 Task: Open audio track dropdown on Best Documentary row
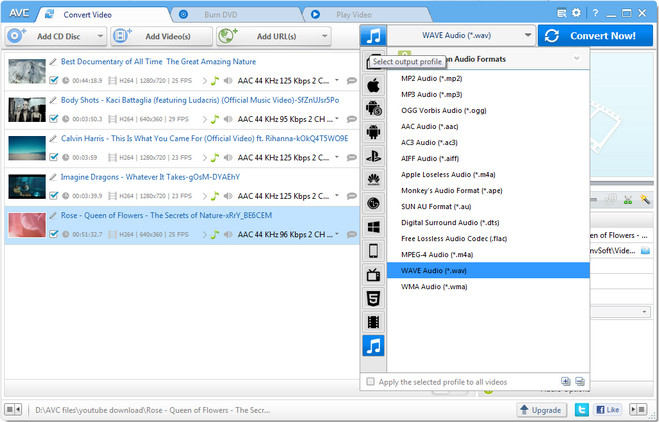tap(337, 80)
